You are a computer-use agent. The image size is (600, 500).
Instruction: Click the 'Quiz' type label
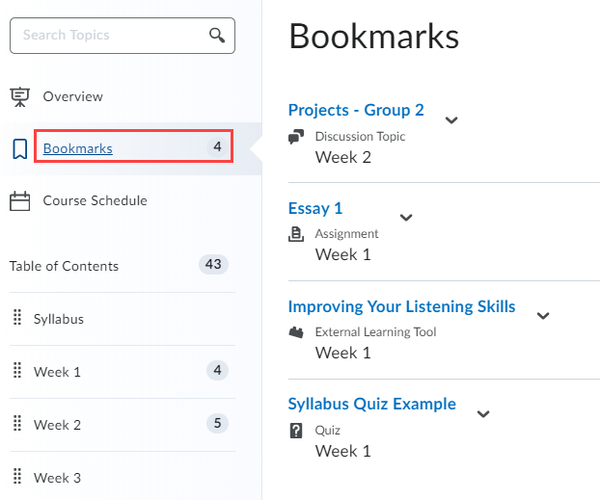click(x=328, y=431)
